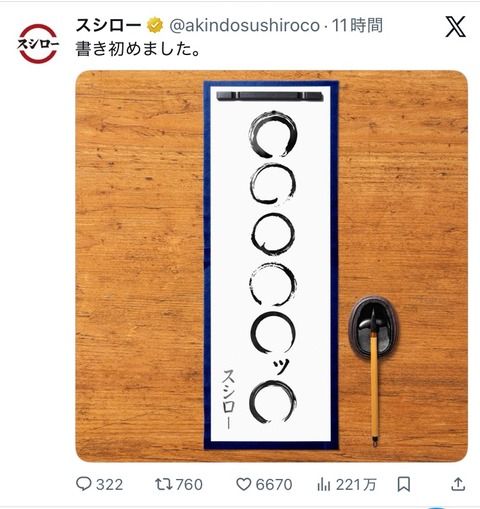The width and height of the screenshot is (480, 509).
Task: Click the repost count 760
Action: tap(189, 484)
